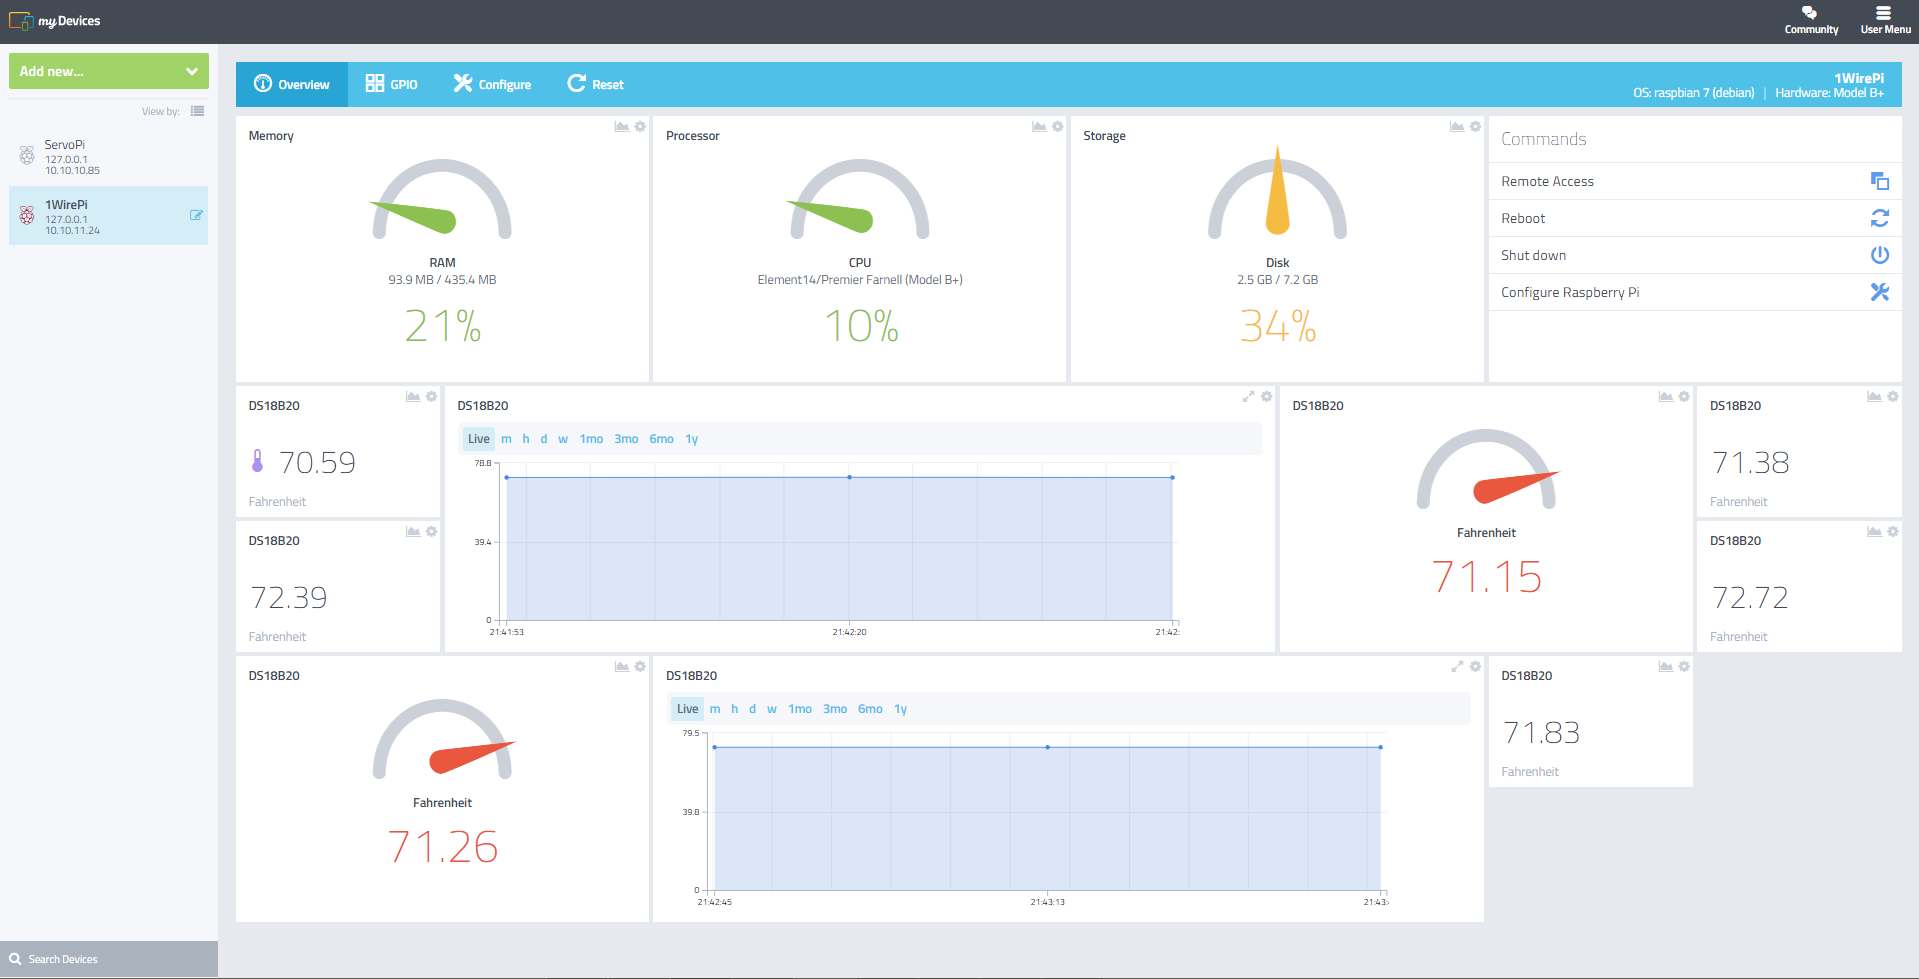Select 6mo range on the upper DS18B20 chart
The width and height of the screenshot is (1919, 979).
pyautogui.click(x=661, y=439)
